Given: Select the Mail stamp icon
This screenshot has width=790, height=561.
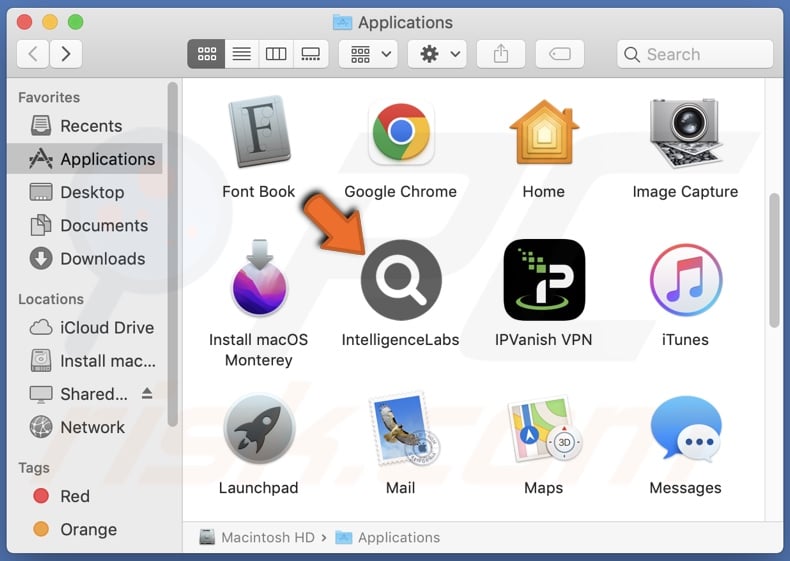Looking at the screenshot, I should (x=403, y=428).
